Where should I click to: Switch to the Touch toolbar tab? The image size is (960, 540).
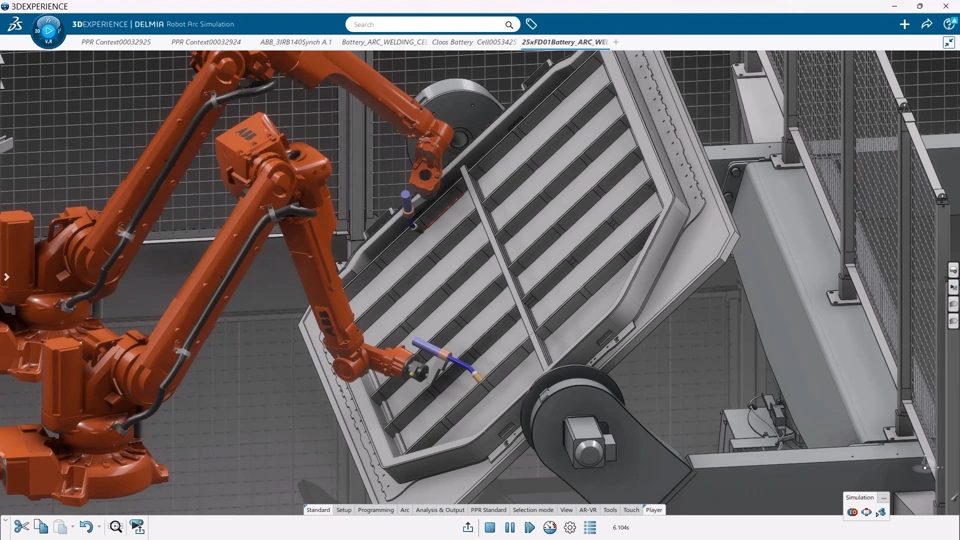(x=631, y=510)
